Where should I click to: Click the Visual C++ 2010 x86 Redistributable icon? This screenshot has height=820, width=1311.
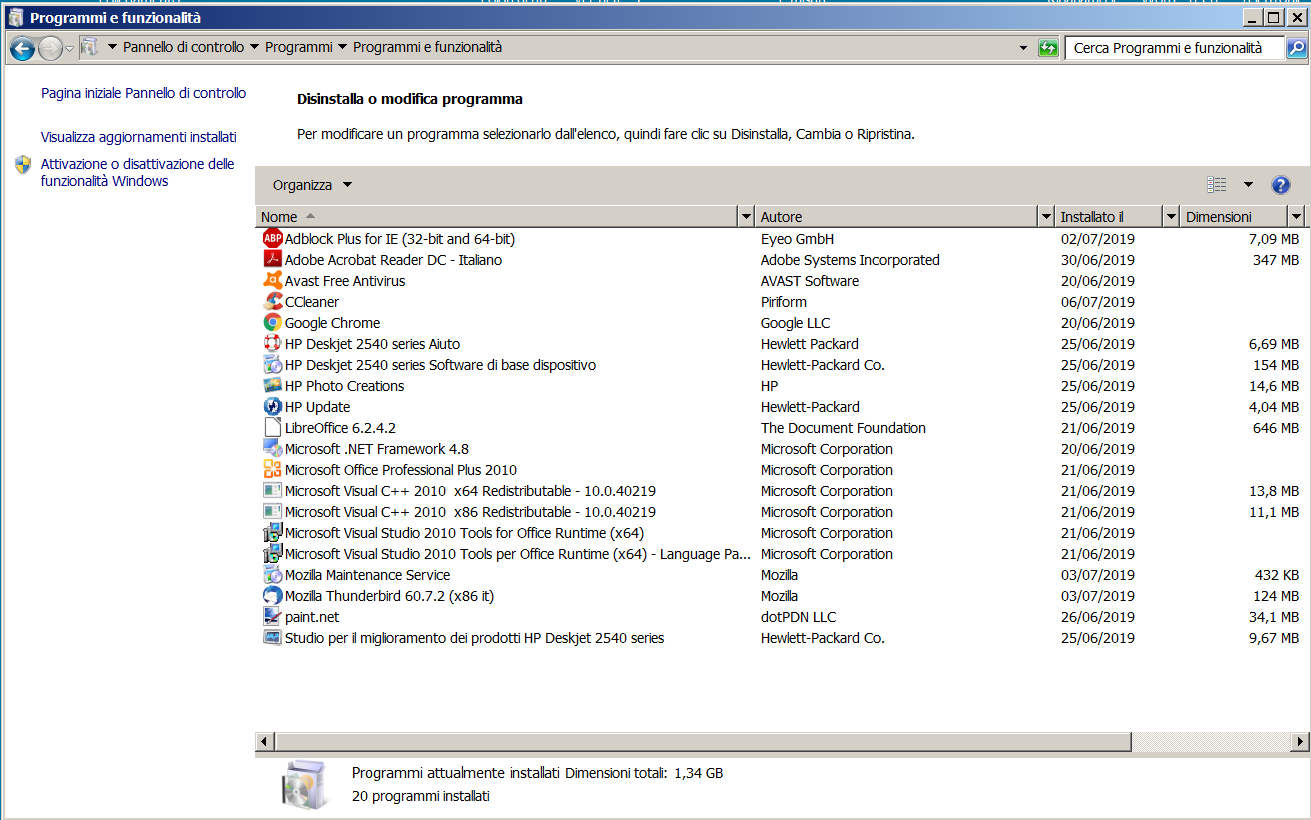[272, 512]
